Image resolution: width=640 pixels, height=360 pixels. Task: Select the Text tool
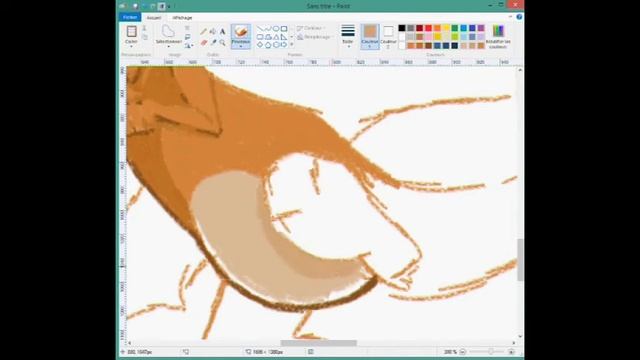pyautogui.click(x=222, y=31)
